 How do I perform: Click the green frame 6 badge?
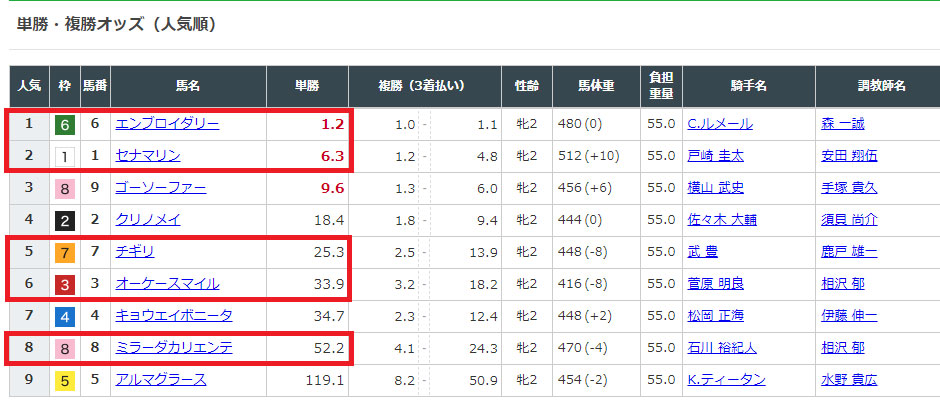point(64,124)
